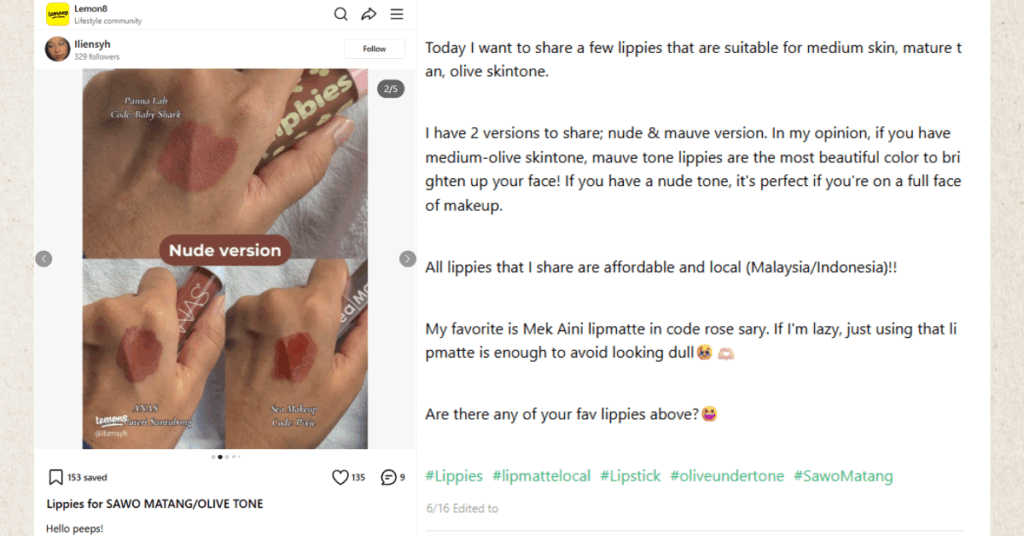Open the #lipmattelocal hashtag
The height and width of the screenshot is (536, 1024).
[541, 476]
